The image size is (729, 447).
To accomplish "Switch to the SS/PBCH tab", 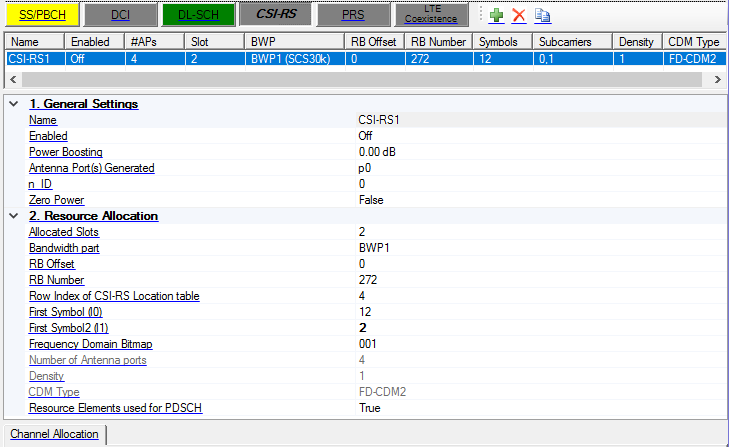I will point(42,14).
